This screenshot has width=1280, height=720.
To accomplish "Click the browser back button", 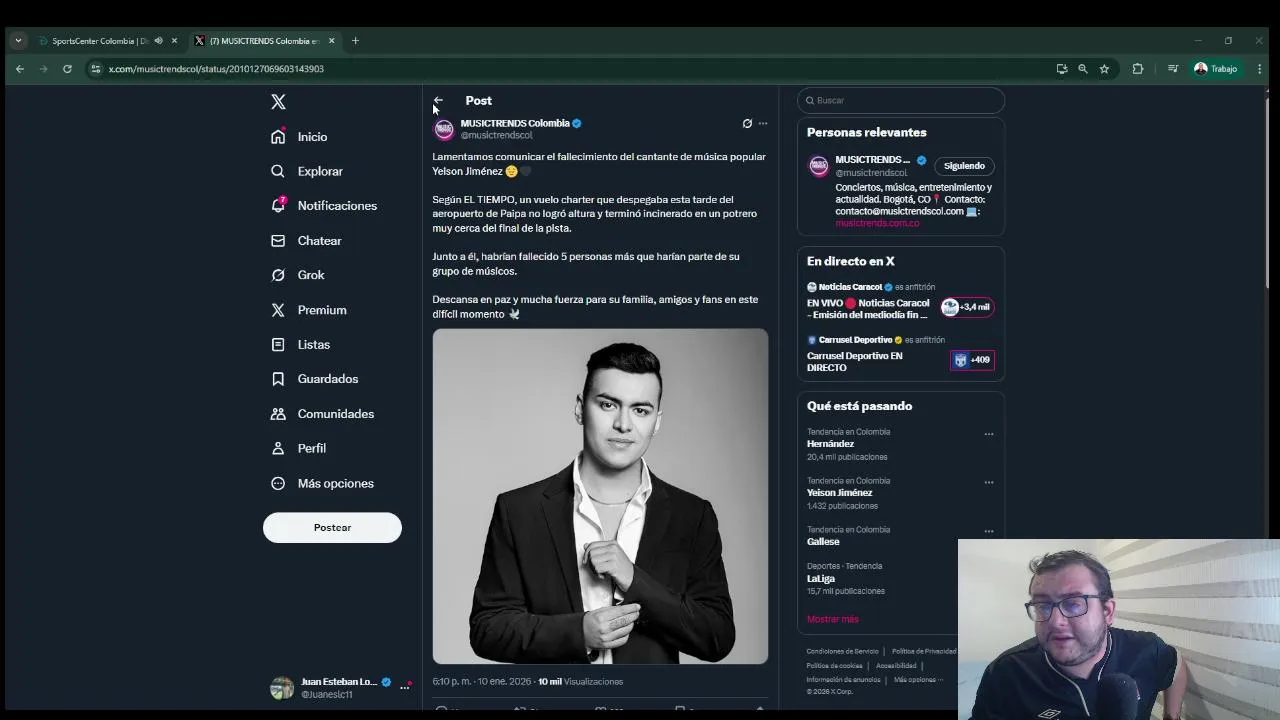I will click(20, 69).
